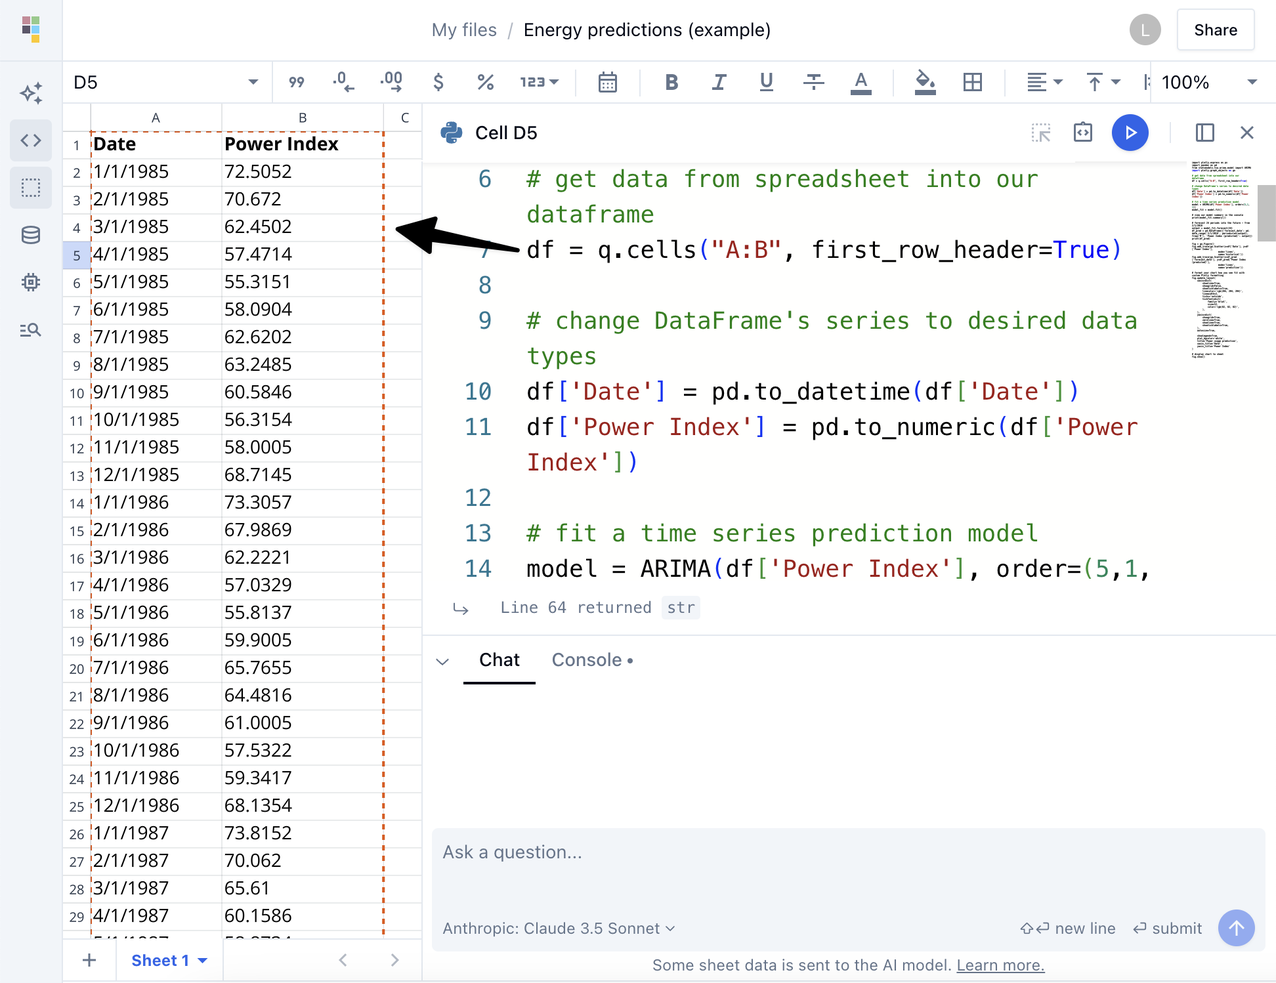This screenshot has height=983, width=1276.
Task: Toggle the code editor sidebar icon
Action: (x=31, y=140)
